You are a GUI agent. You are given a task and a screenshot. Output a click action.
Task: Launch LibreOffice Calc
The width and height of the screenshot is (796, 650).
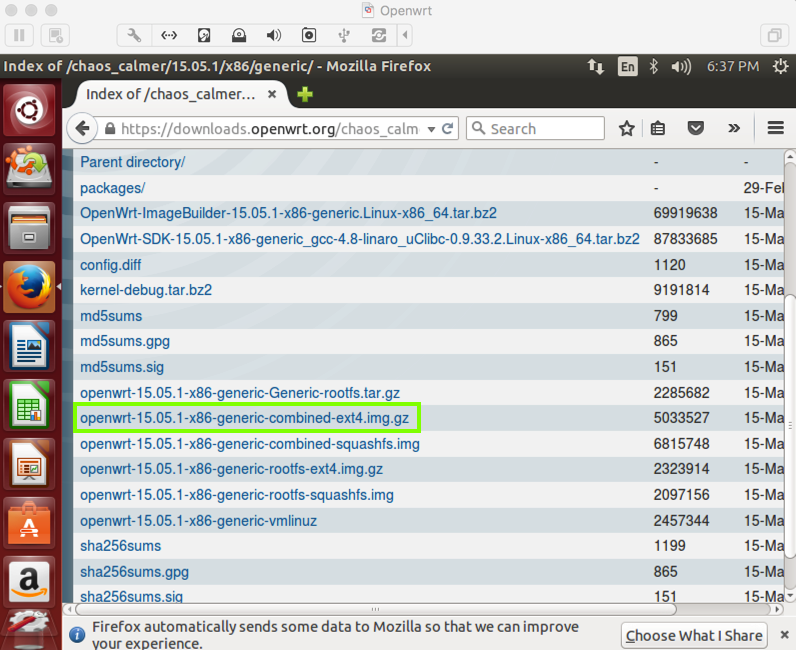point(29,405)
